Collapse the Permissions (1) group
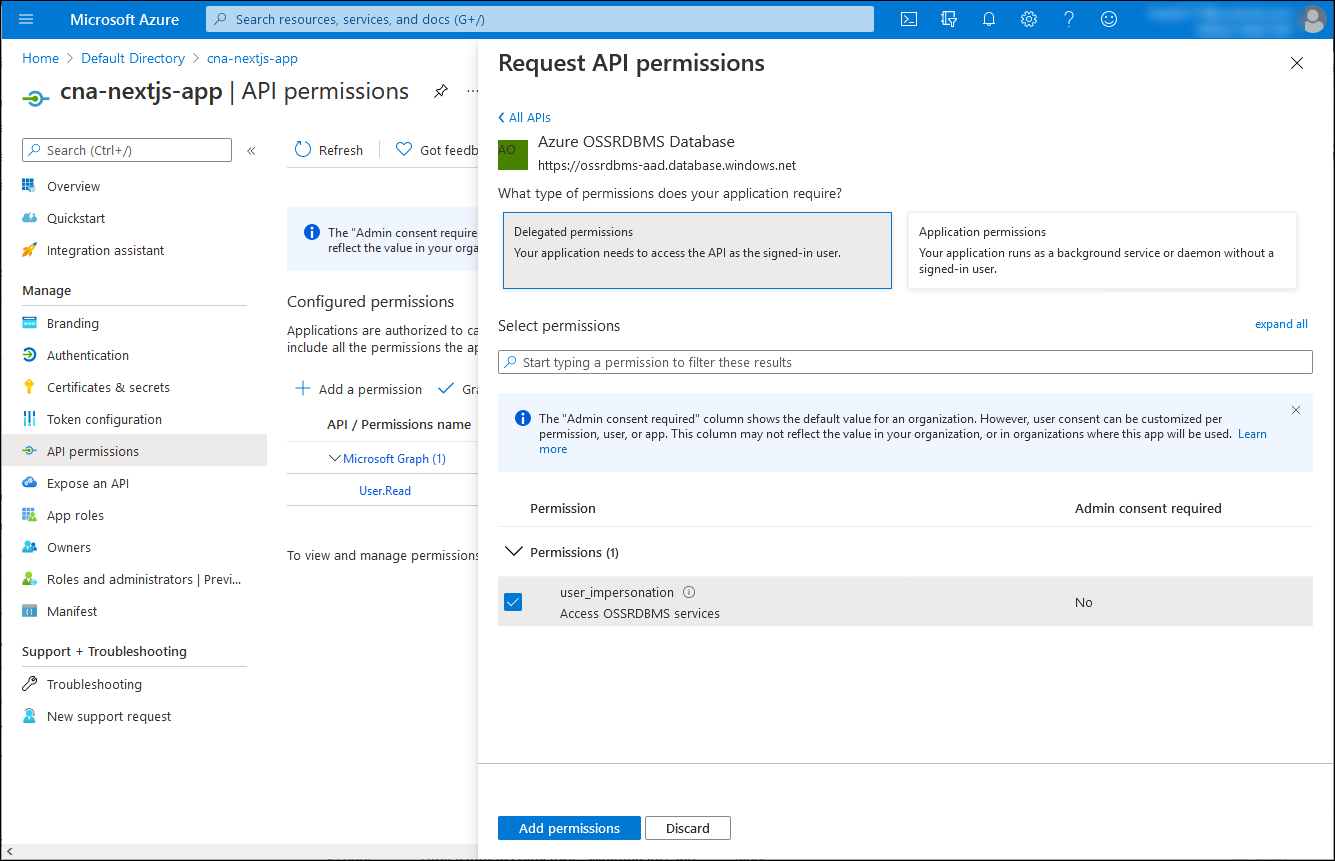This screenshot has height=861, width=1335. tap(514, 551)
